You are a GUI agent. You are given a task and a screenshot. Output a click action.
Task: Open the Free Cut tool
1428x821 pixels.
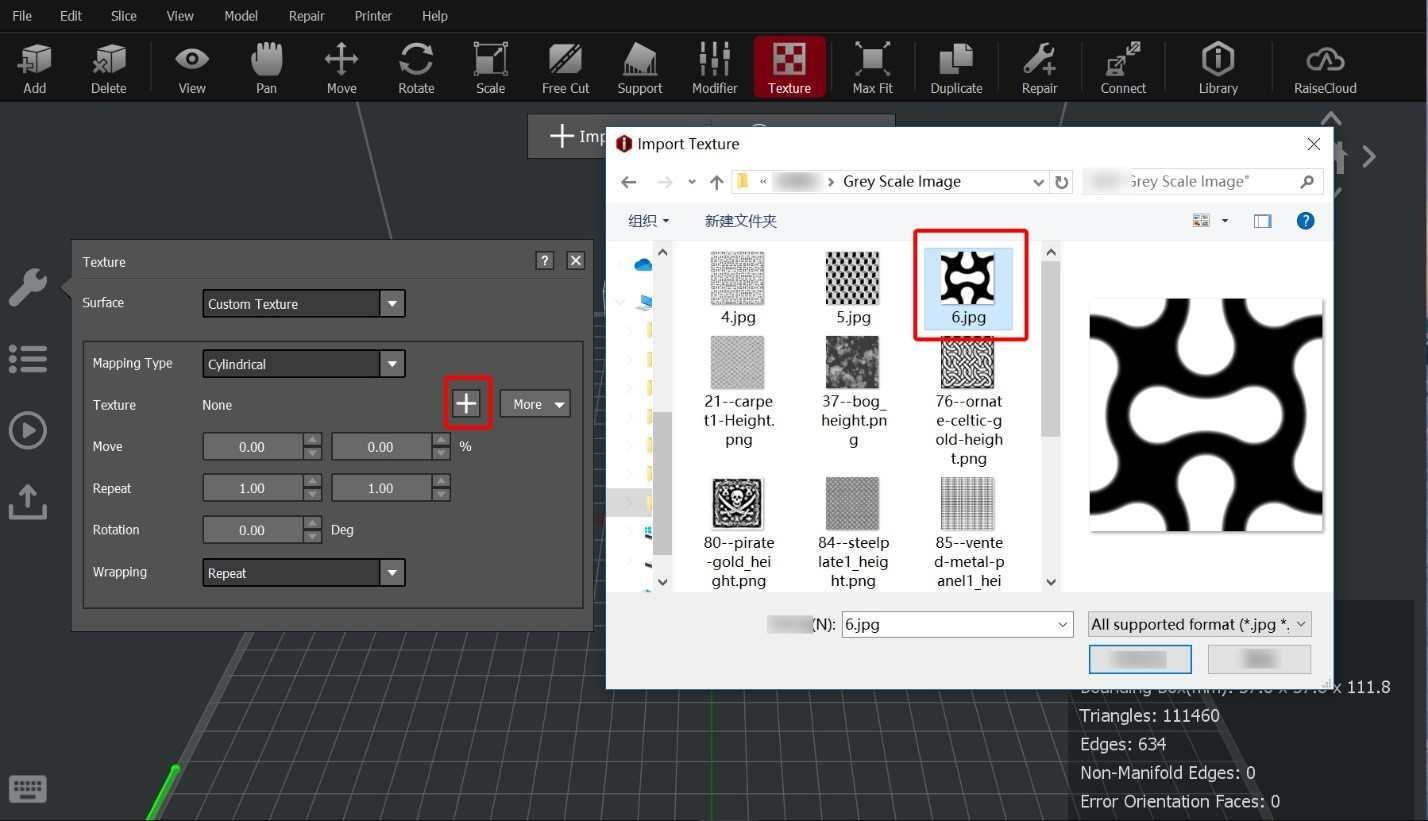[x=565, y=66]
